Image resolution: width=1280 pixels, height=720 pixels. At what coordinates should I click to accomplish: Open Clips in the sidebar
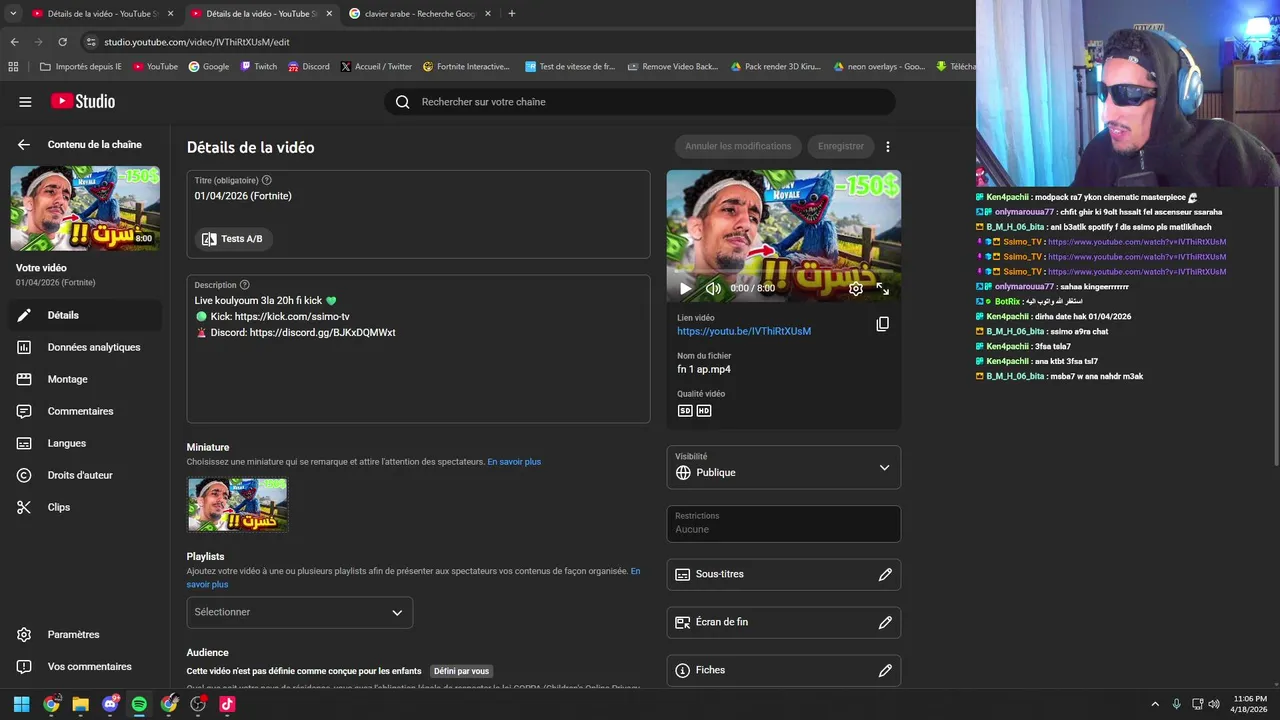(85, 507)
